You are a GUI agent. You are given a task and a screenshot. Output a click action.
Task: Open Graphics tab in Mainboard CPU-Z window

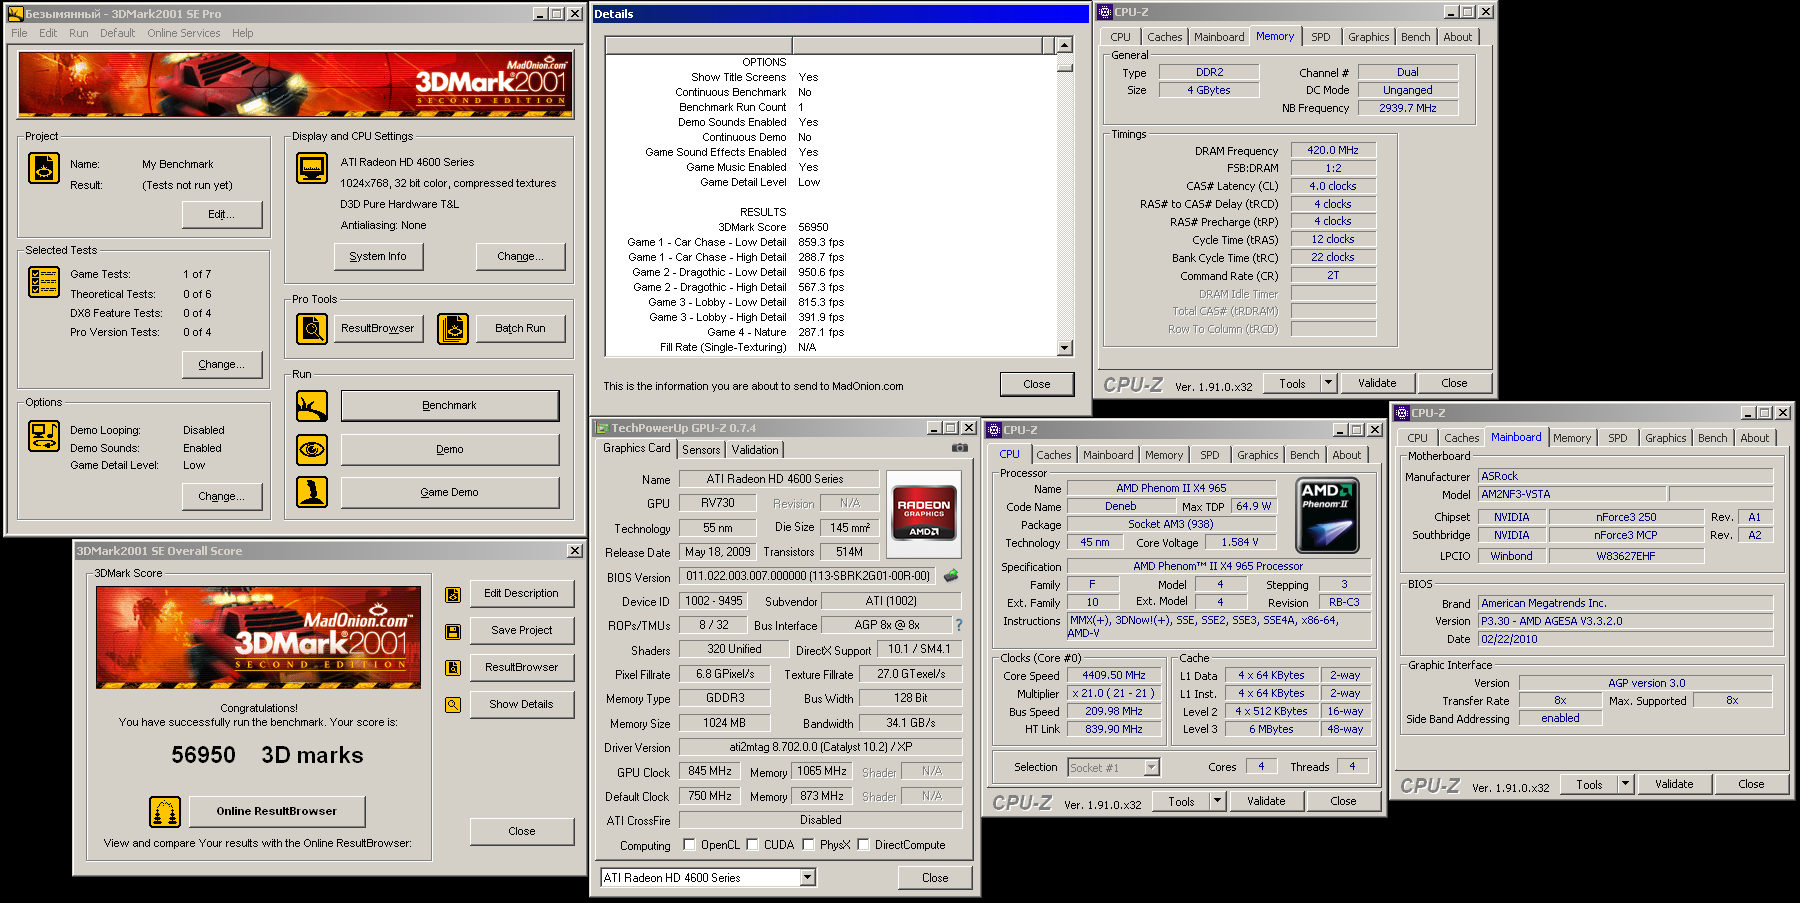click(1665, 438)
